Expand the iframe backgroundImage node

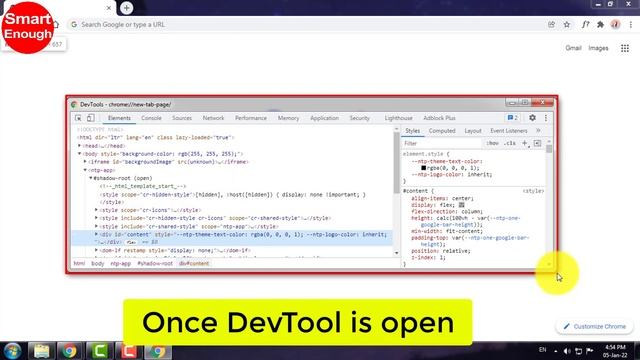tap(85, 162)
